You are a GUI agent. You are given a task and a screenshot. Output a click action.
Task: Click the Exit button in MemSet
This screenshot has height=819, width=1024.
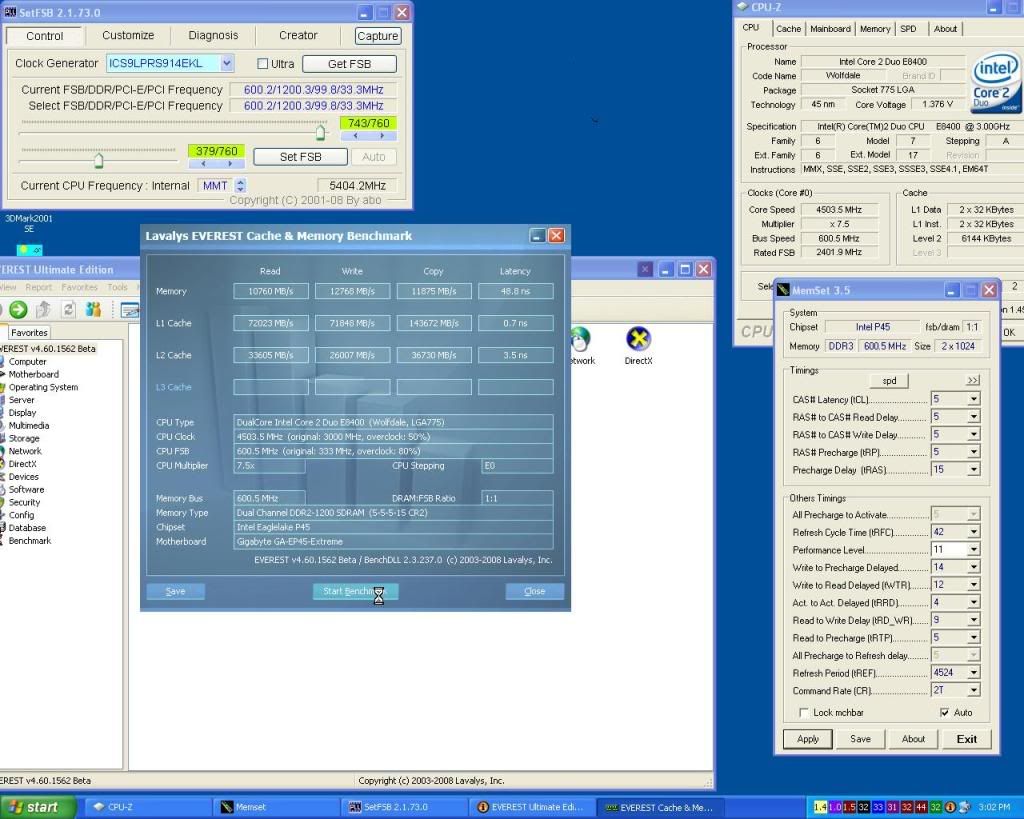(x=967, y=739)
